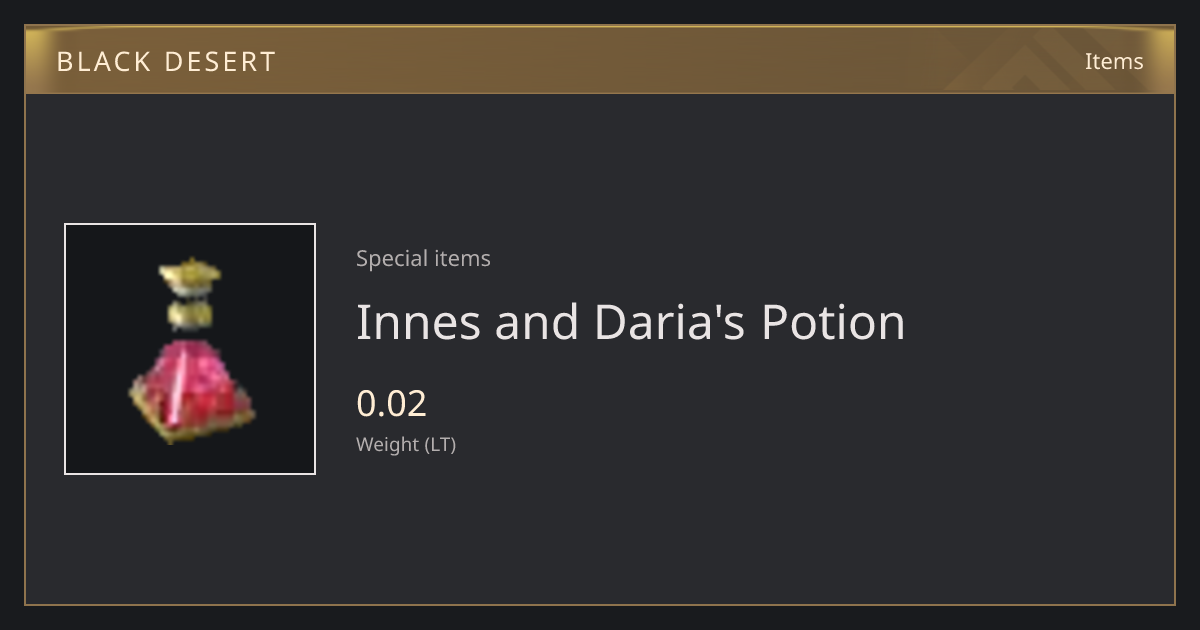Click the red potion bottle icon

190,350
